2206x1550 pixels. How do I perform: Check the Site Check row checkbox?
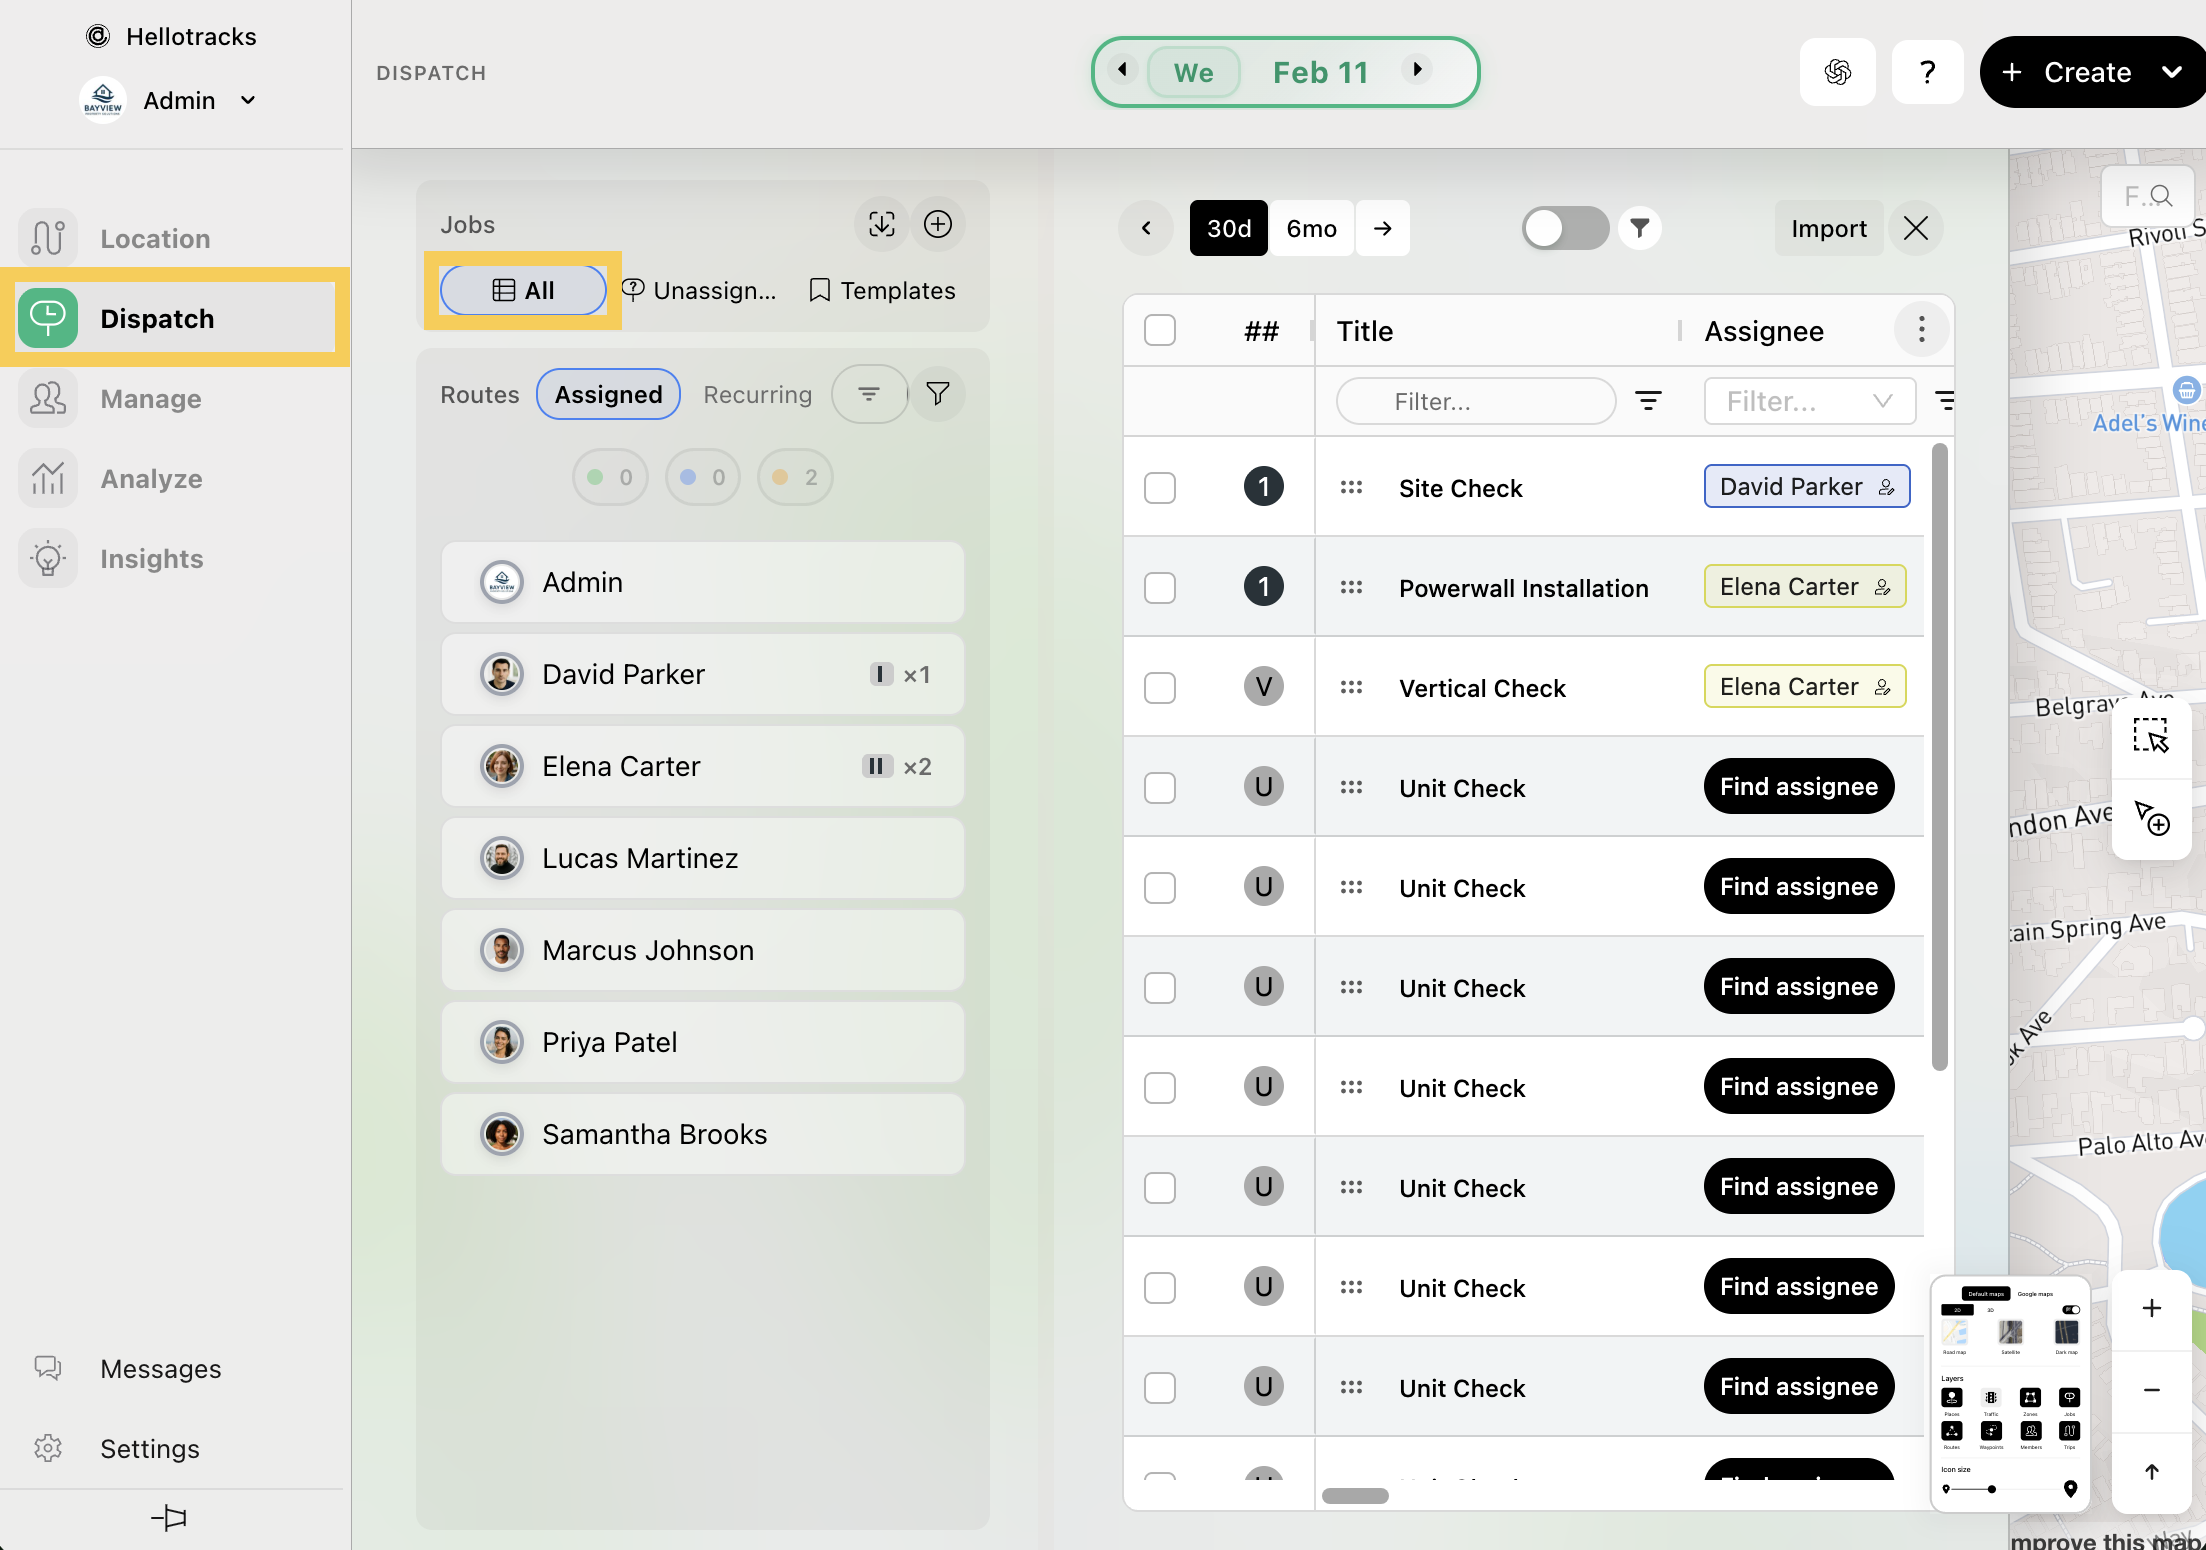click(x=1160, y=488)
